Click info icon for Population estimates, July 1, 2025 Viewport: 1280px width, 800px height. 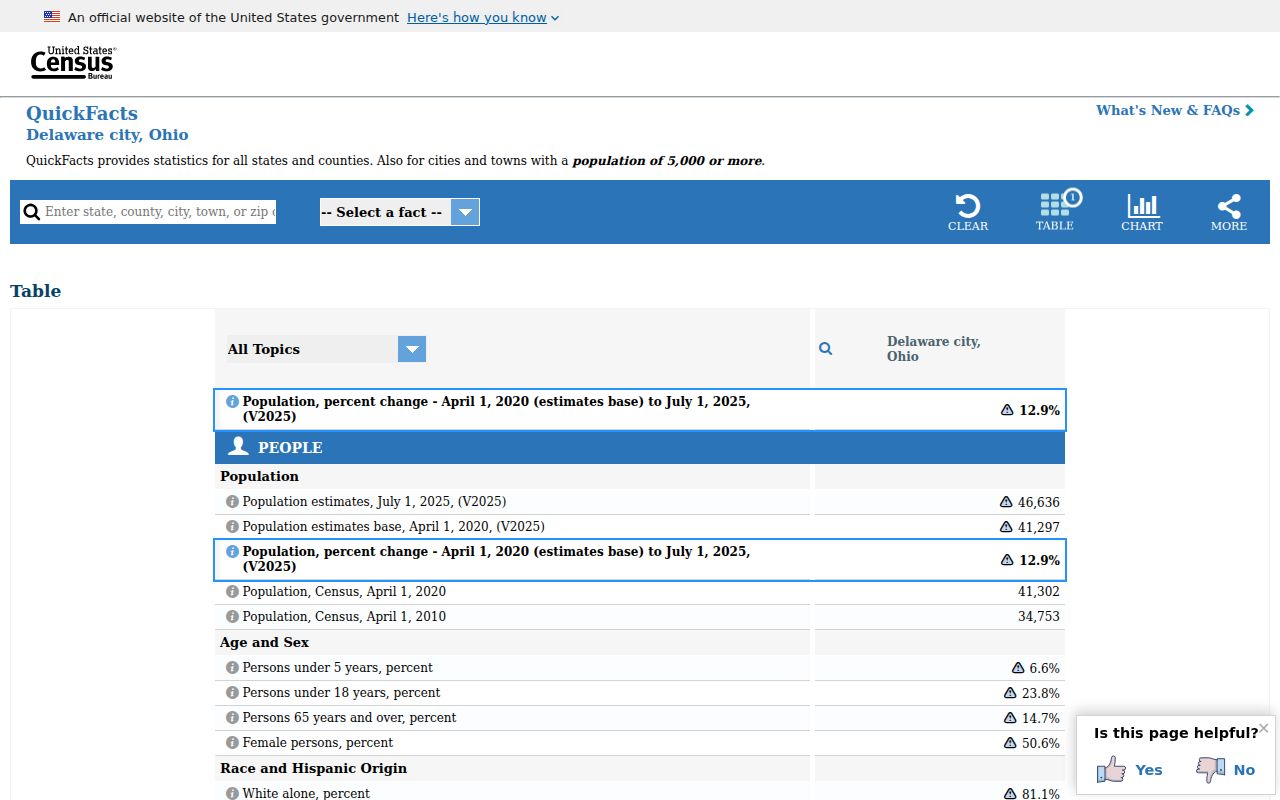[232, 501]
